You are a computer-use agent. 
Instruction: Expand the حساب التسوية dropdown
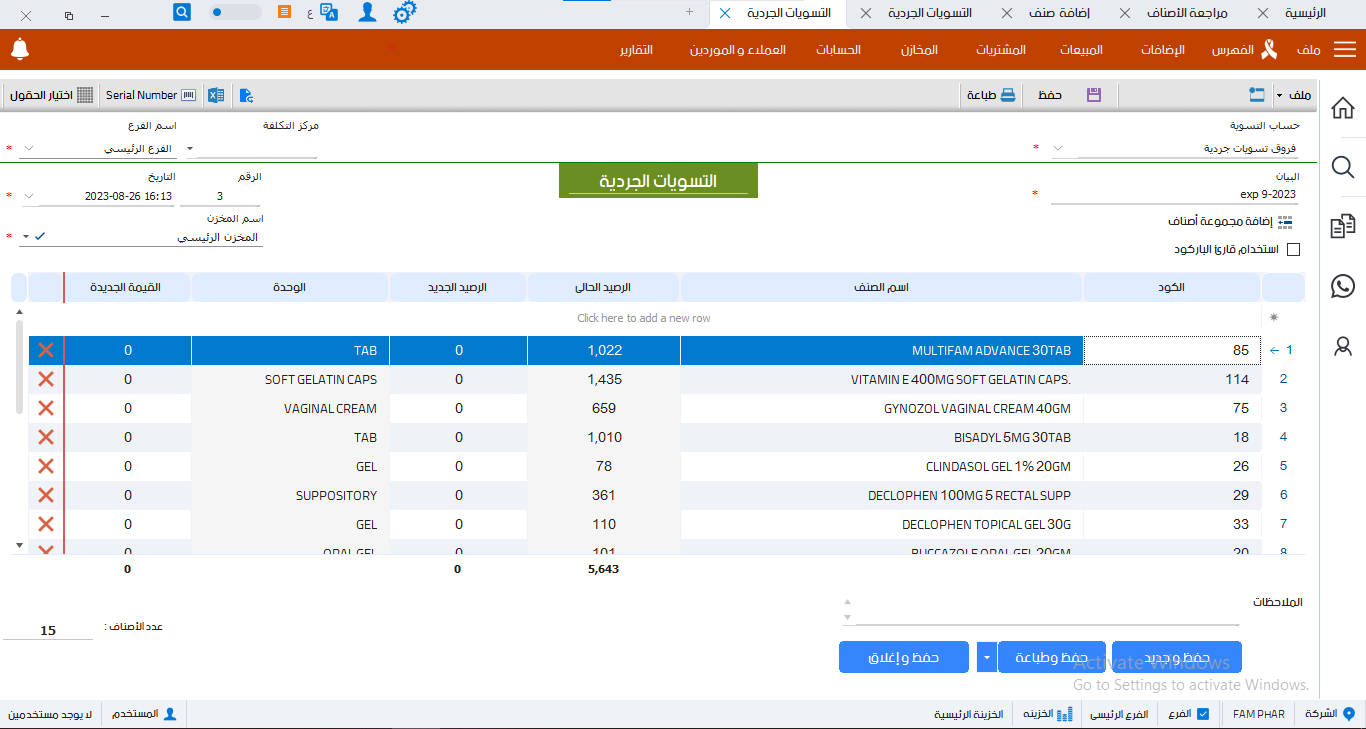point(1058,149)
